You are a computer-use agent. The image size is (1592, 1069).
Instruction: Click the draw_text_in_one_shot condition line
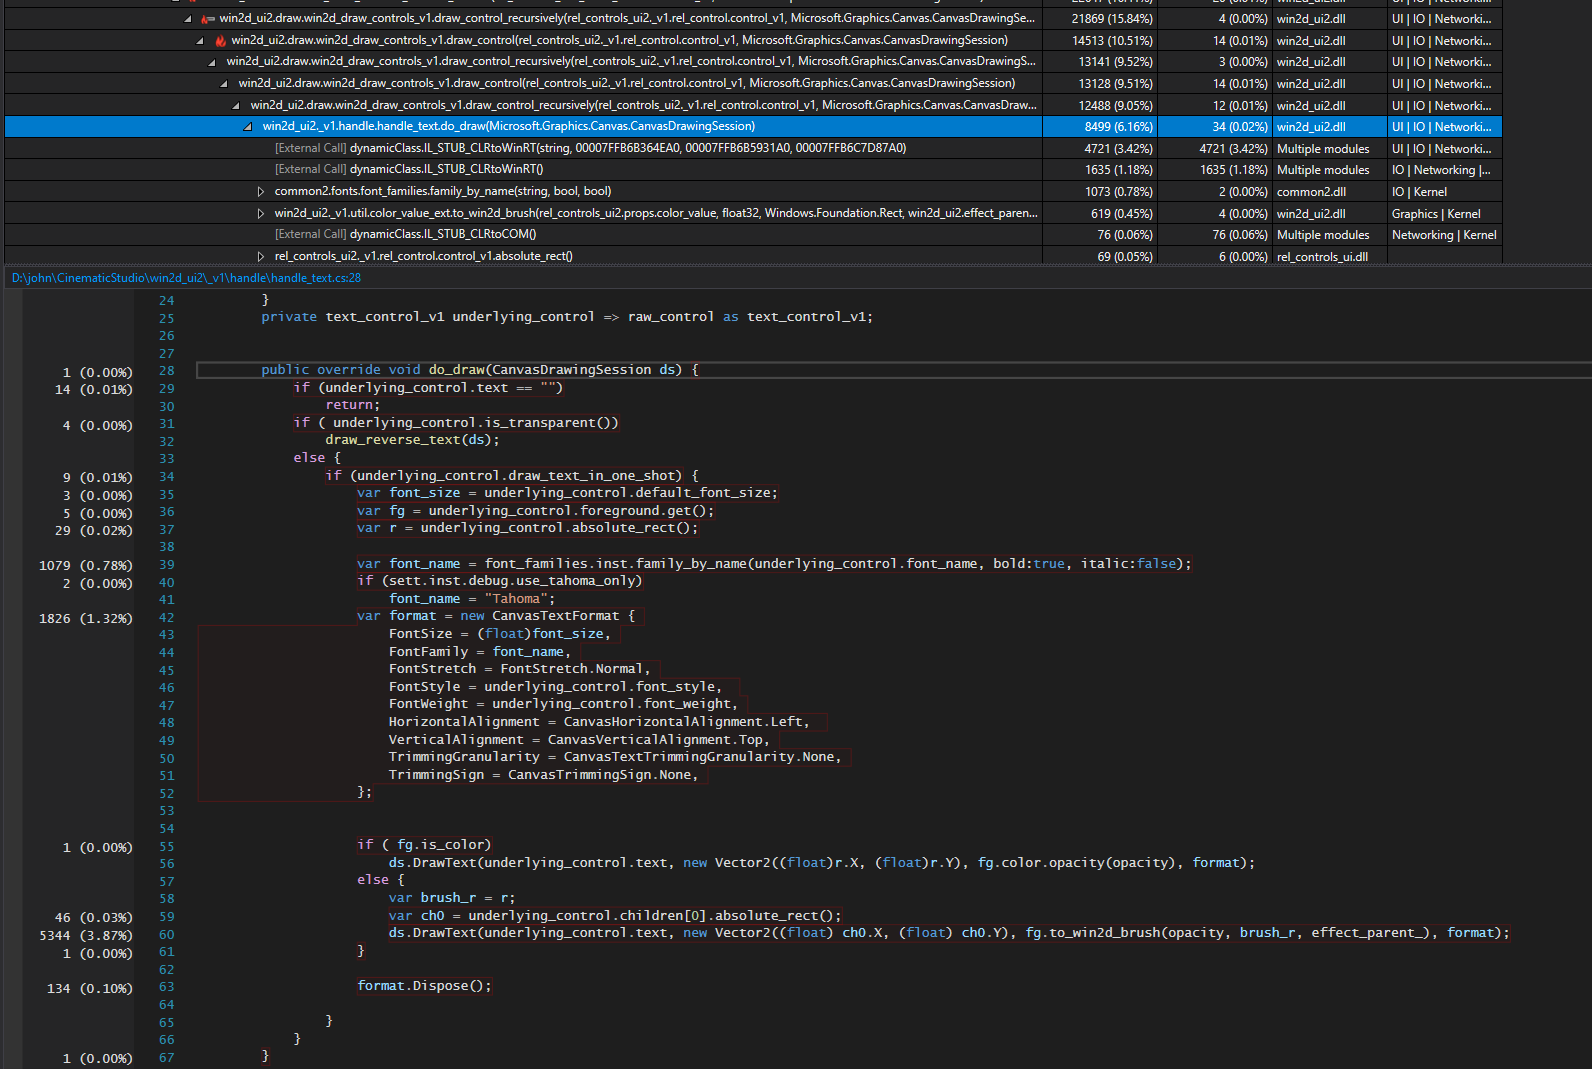coord(512,476)
